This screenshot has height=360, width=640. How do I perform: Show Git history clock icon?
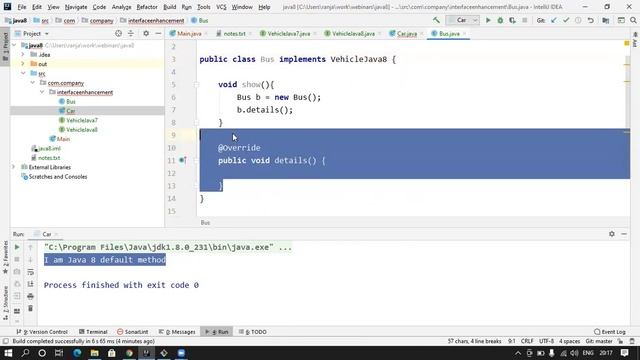pos(578,20)
